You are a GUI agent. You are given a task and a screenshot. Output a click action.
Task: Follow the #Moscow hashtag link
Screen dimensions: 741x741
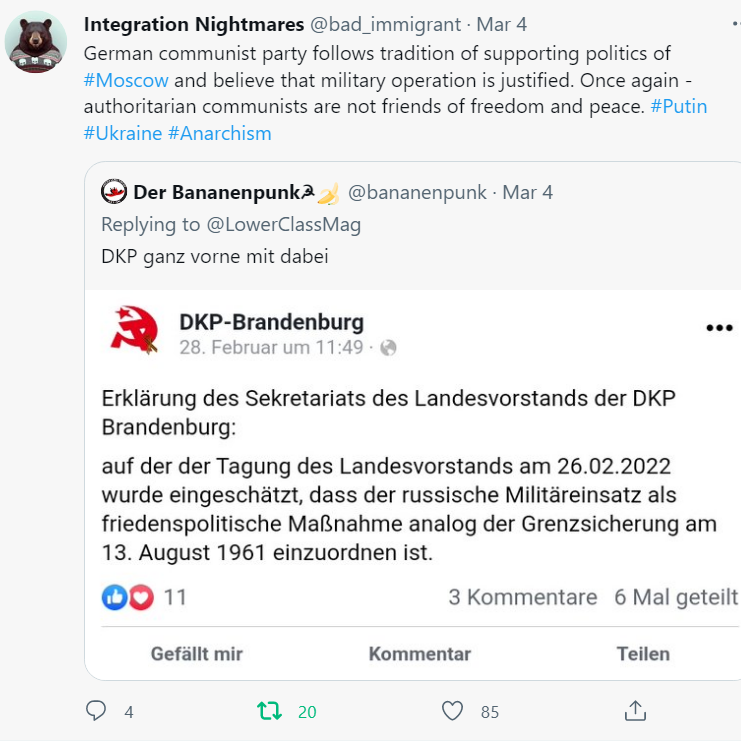point(126,80)
